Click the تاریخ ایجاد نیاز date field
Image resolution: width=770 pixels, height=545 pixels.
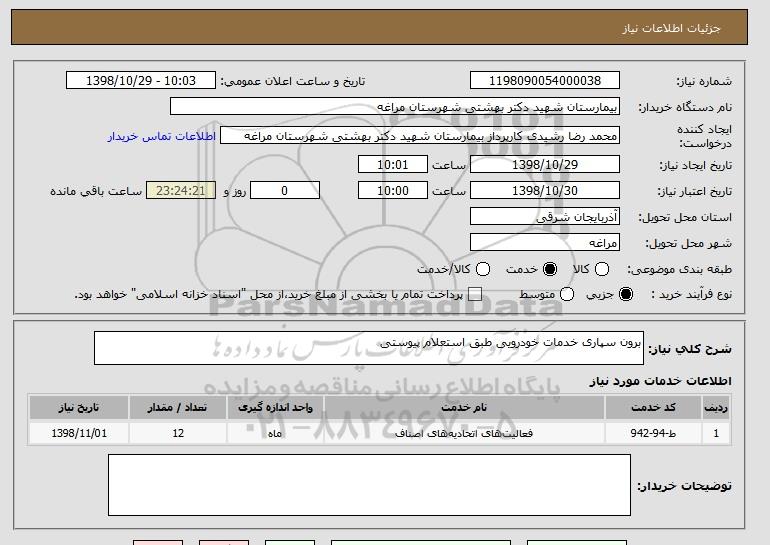point(545,164)
